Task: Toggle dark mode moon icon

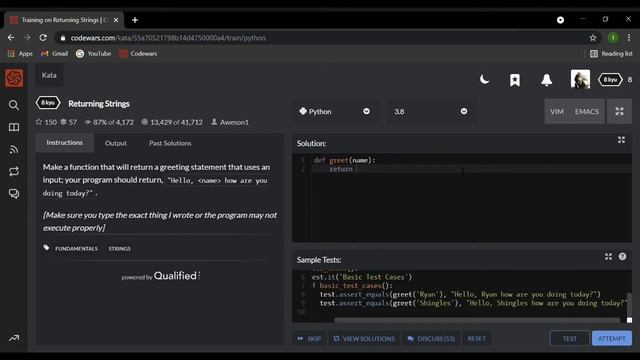Action: [484, 79]
